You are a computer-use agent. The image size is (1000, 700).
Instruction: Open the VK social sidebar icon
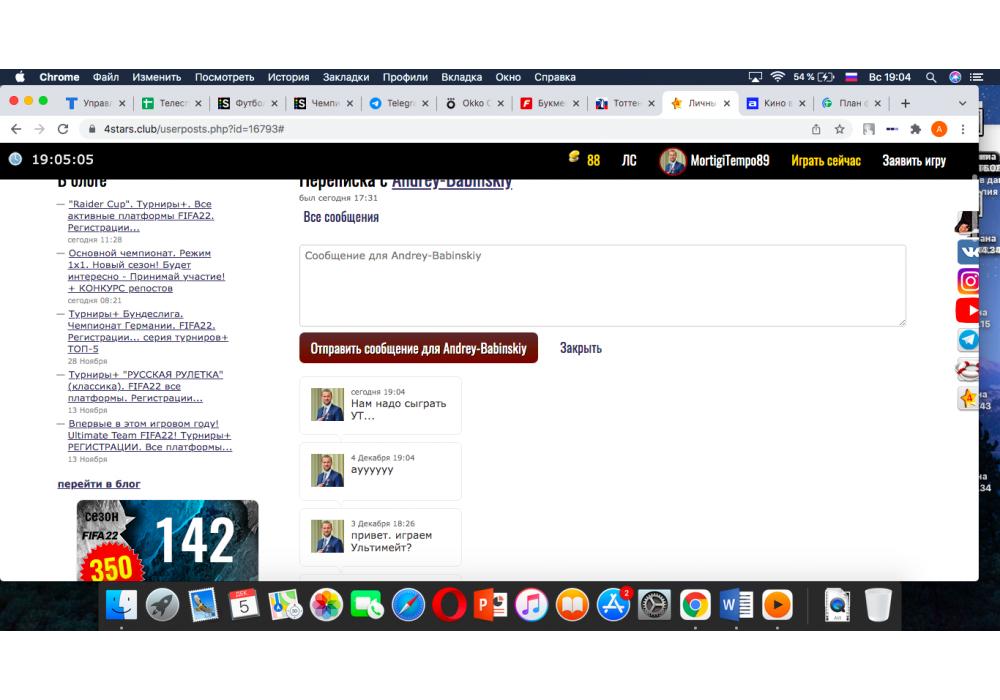[x=968, y=251]
